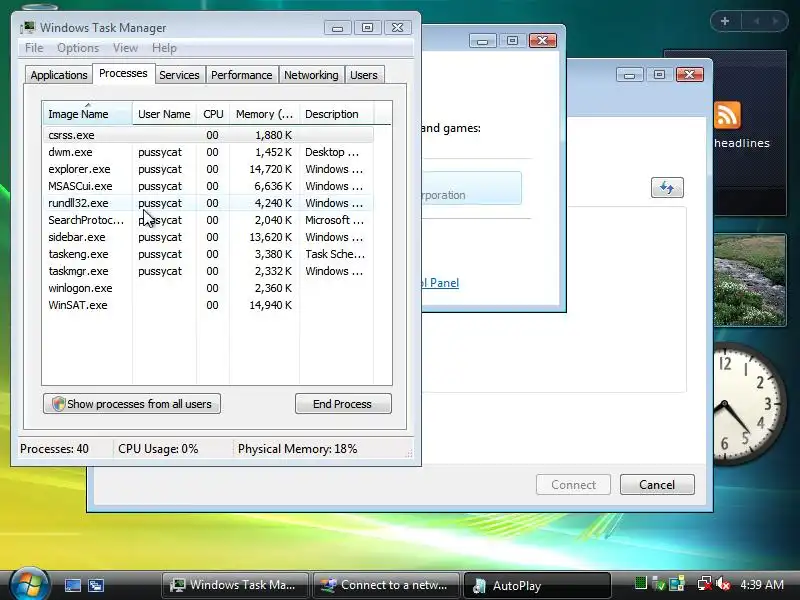Click the headlines gadget label
The height and width of the screenshot is (600, 800).
tap(742, 143)
